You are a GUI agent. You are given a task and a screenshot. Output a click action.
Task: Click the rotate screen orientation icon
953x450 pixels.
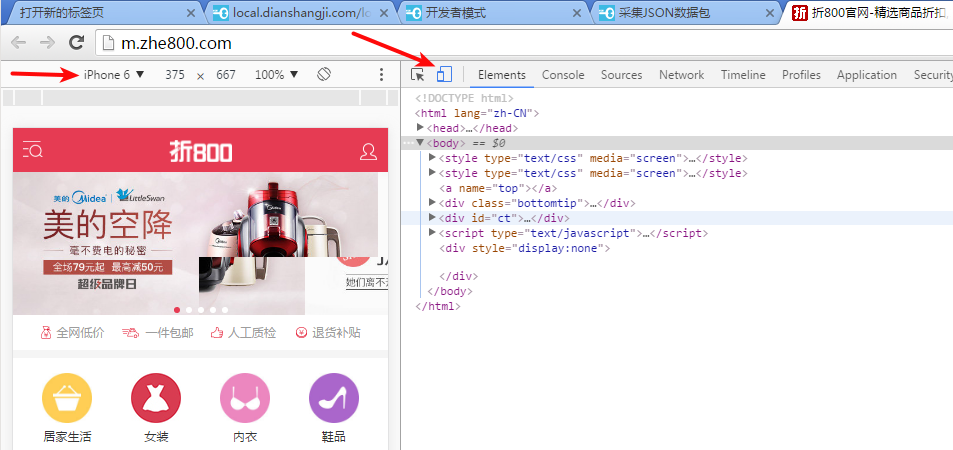coord(324,75)
